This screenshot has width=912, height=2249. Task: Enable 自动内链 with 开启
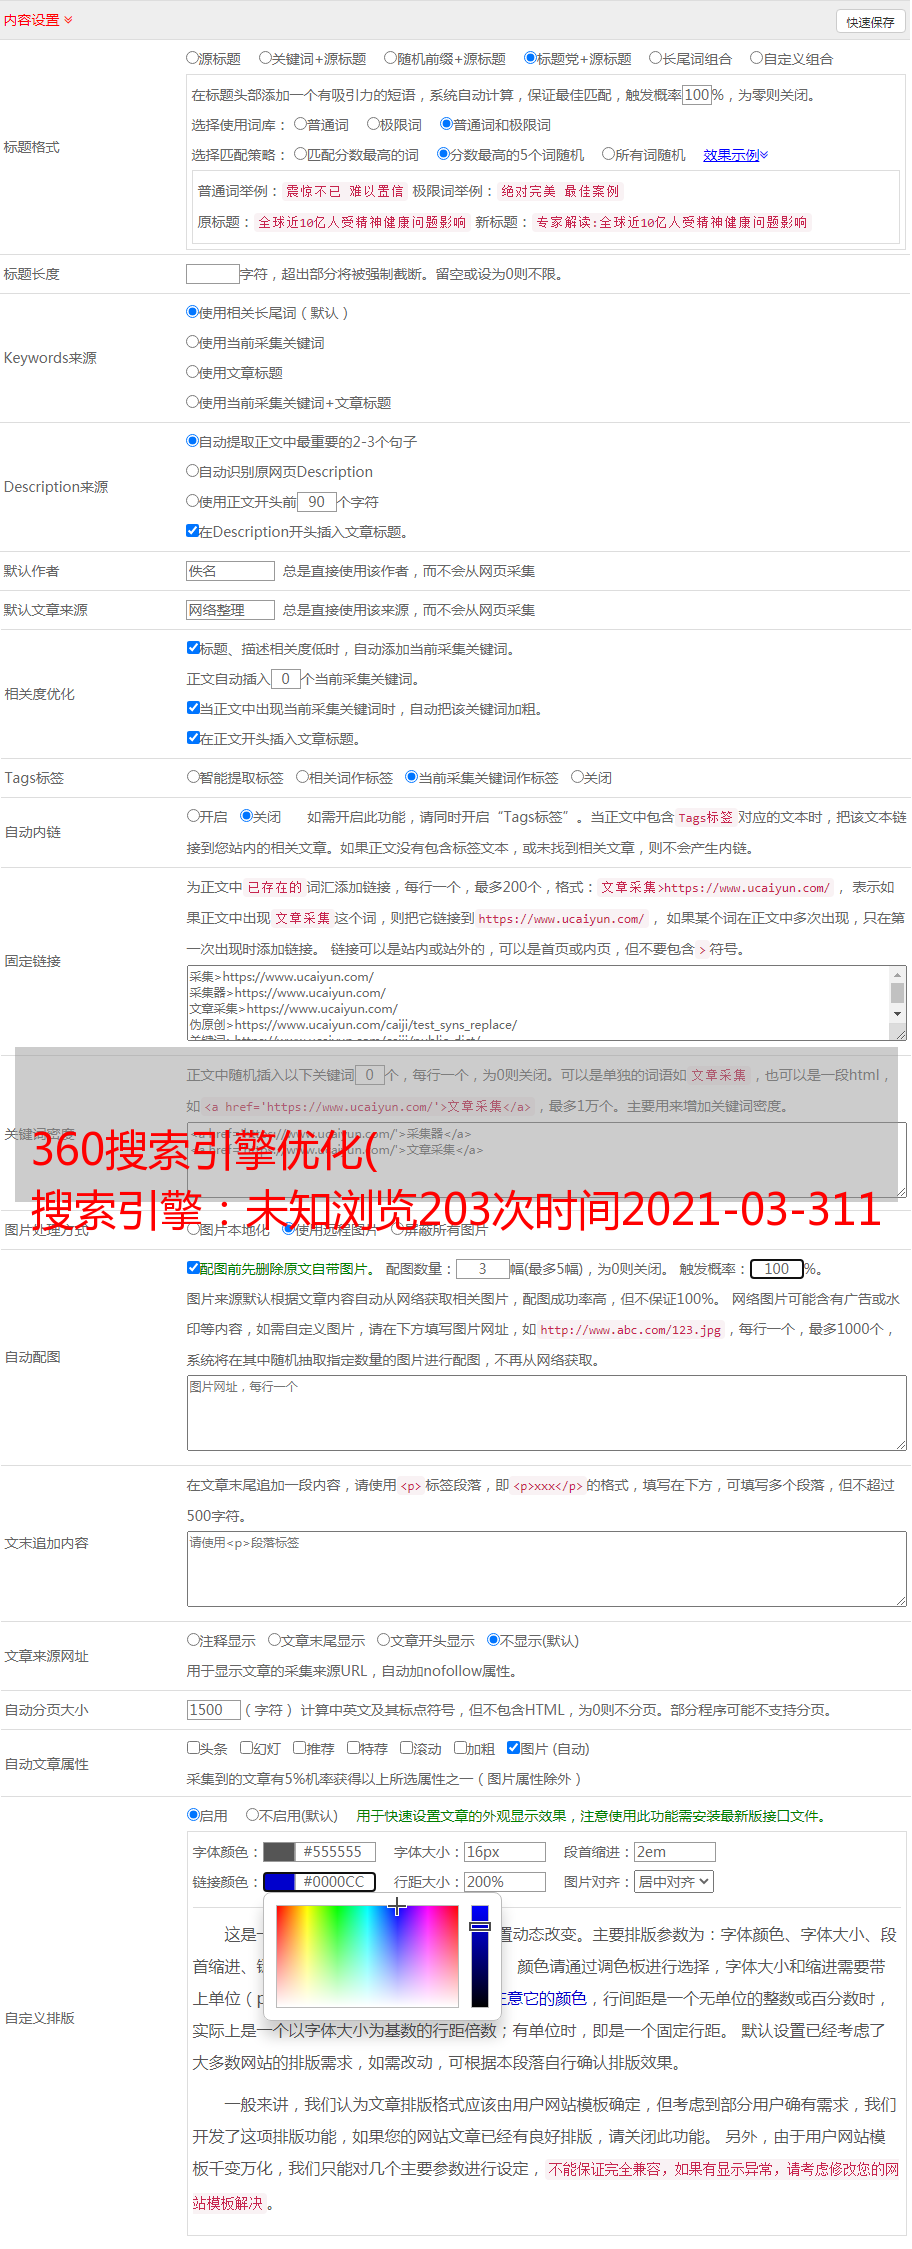point(193,816)
